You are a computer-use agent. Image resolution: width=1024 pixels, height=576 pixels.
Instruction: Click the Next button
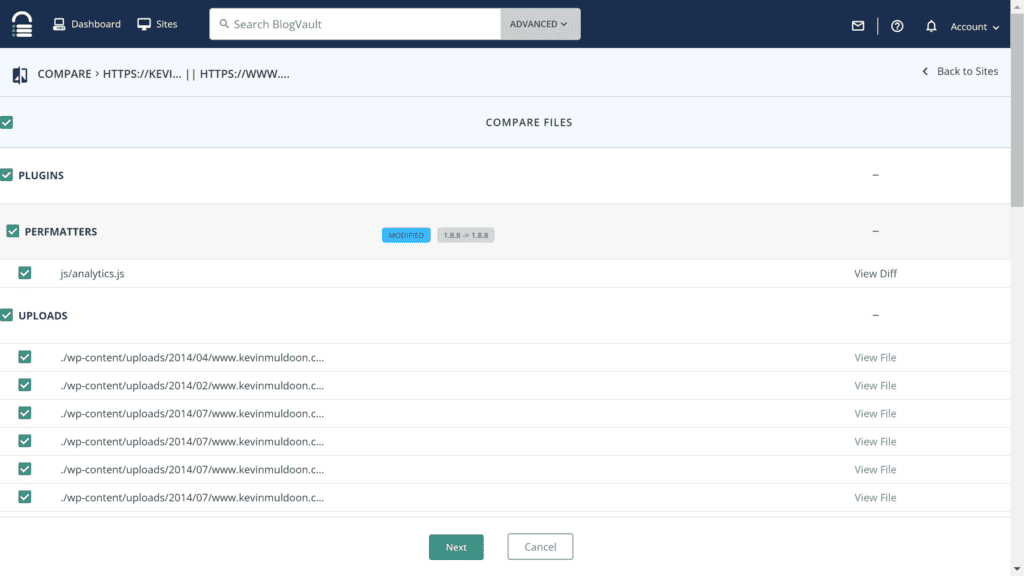coord(456,547)
